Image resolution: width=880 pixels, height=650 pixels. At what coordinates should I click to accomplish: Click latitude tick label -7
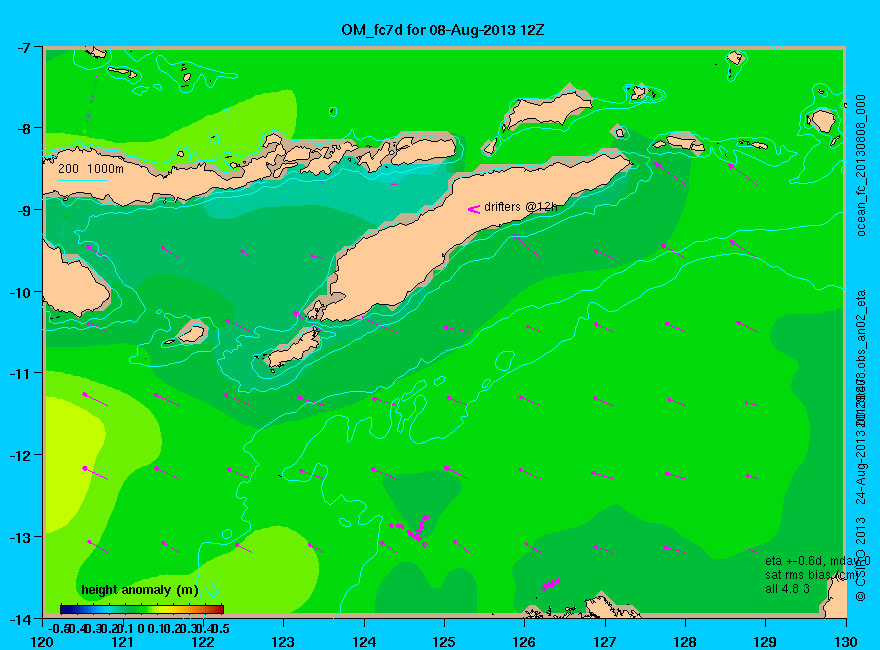[23, 48]
